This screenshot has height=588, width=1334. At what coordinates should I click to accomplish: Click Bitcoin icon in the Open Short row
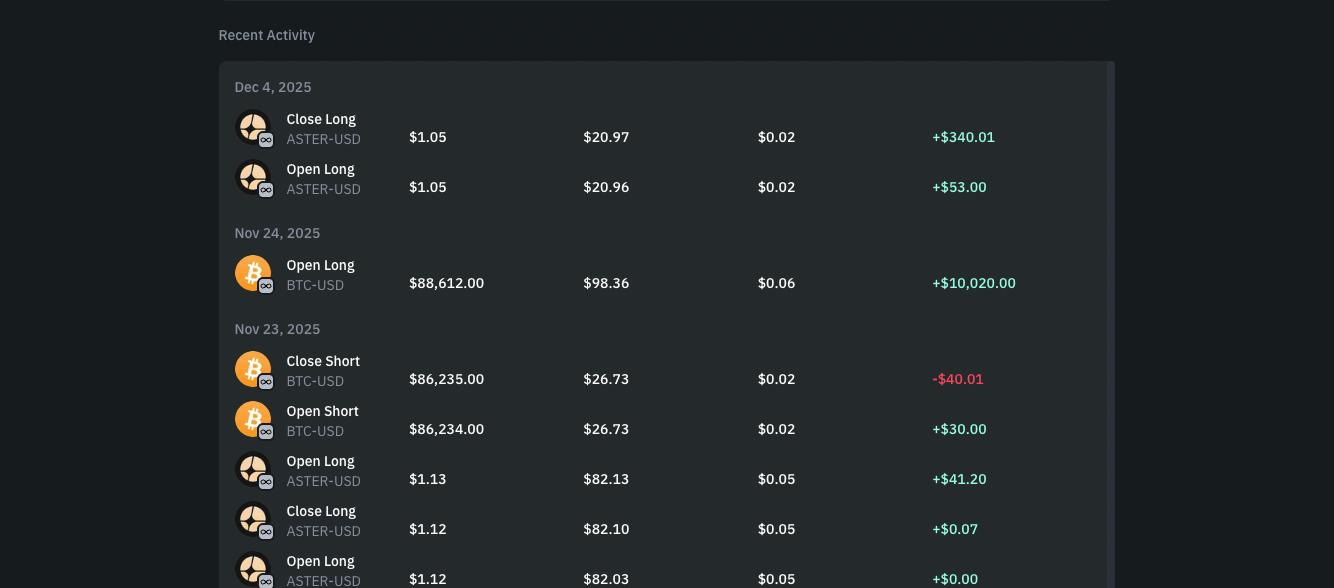[252, 419]
